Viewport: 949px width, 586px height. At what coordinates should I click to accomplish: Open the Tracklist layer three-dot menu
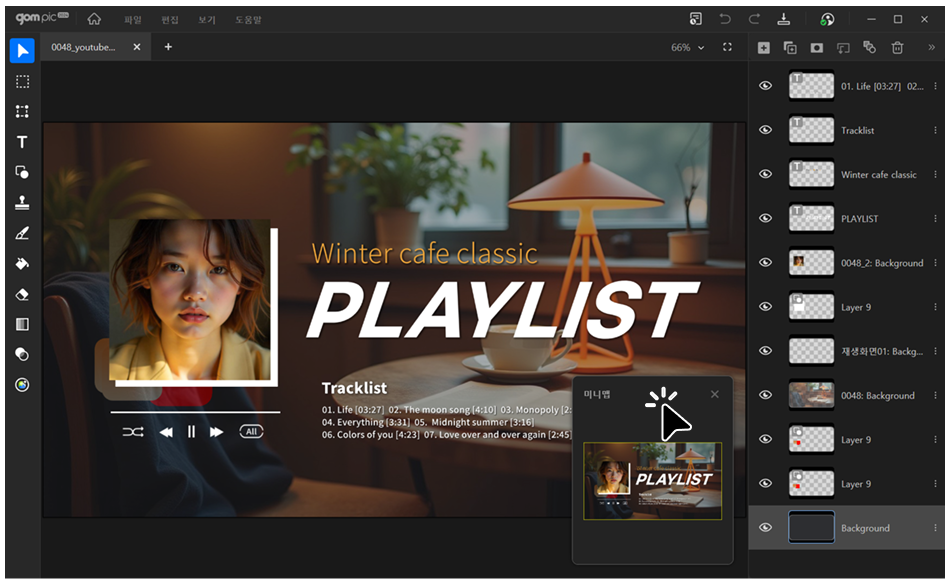click(x=936, y=130)
